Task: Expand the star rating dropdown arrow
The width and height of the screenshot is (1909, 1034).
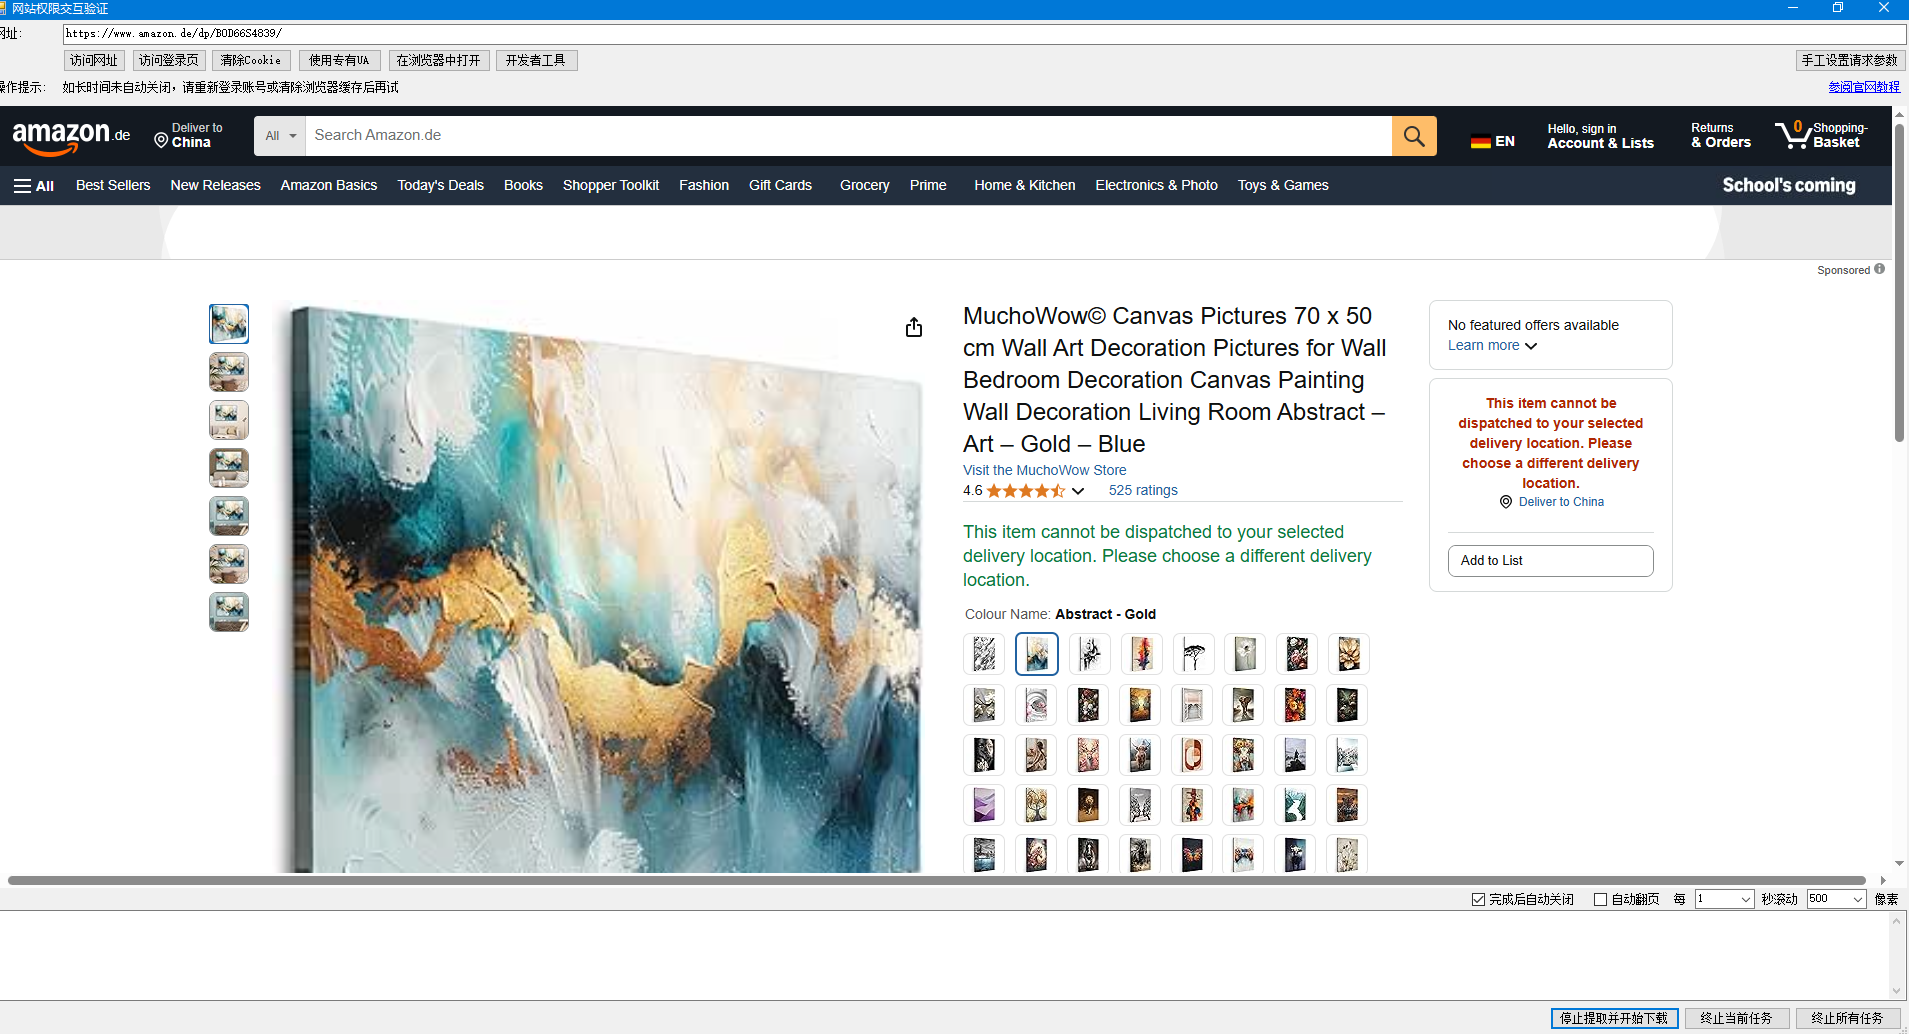Action: [x=1078, y=491]
